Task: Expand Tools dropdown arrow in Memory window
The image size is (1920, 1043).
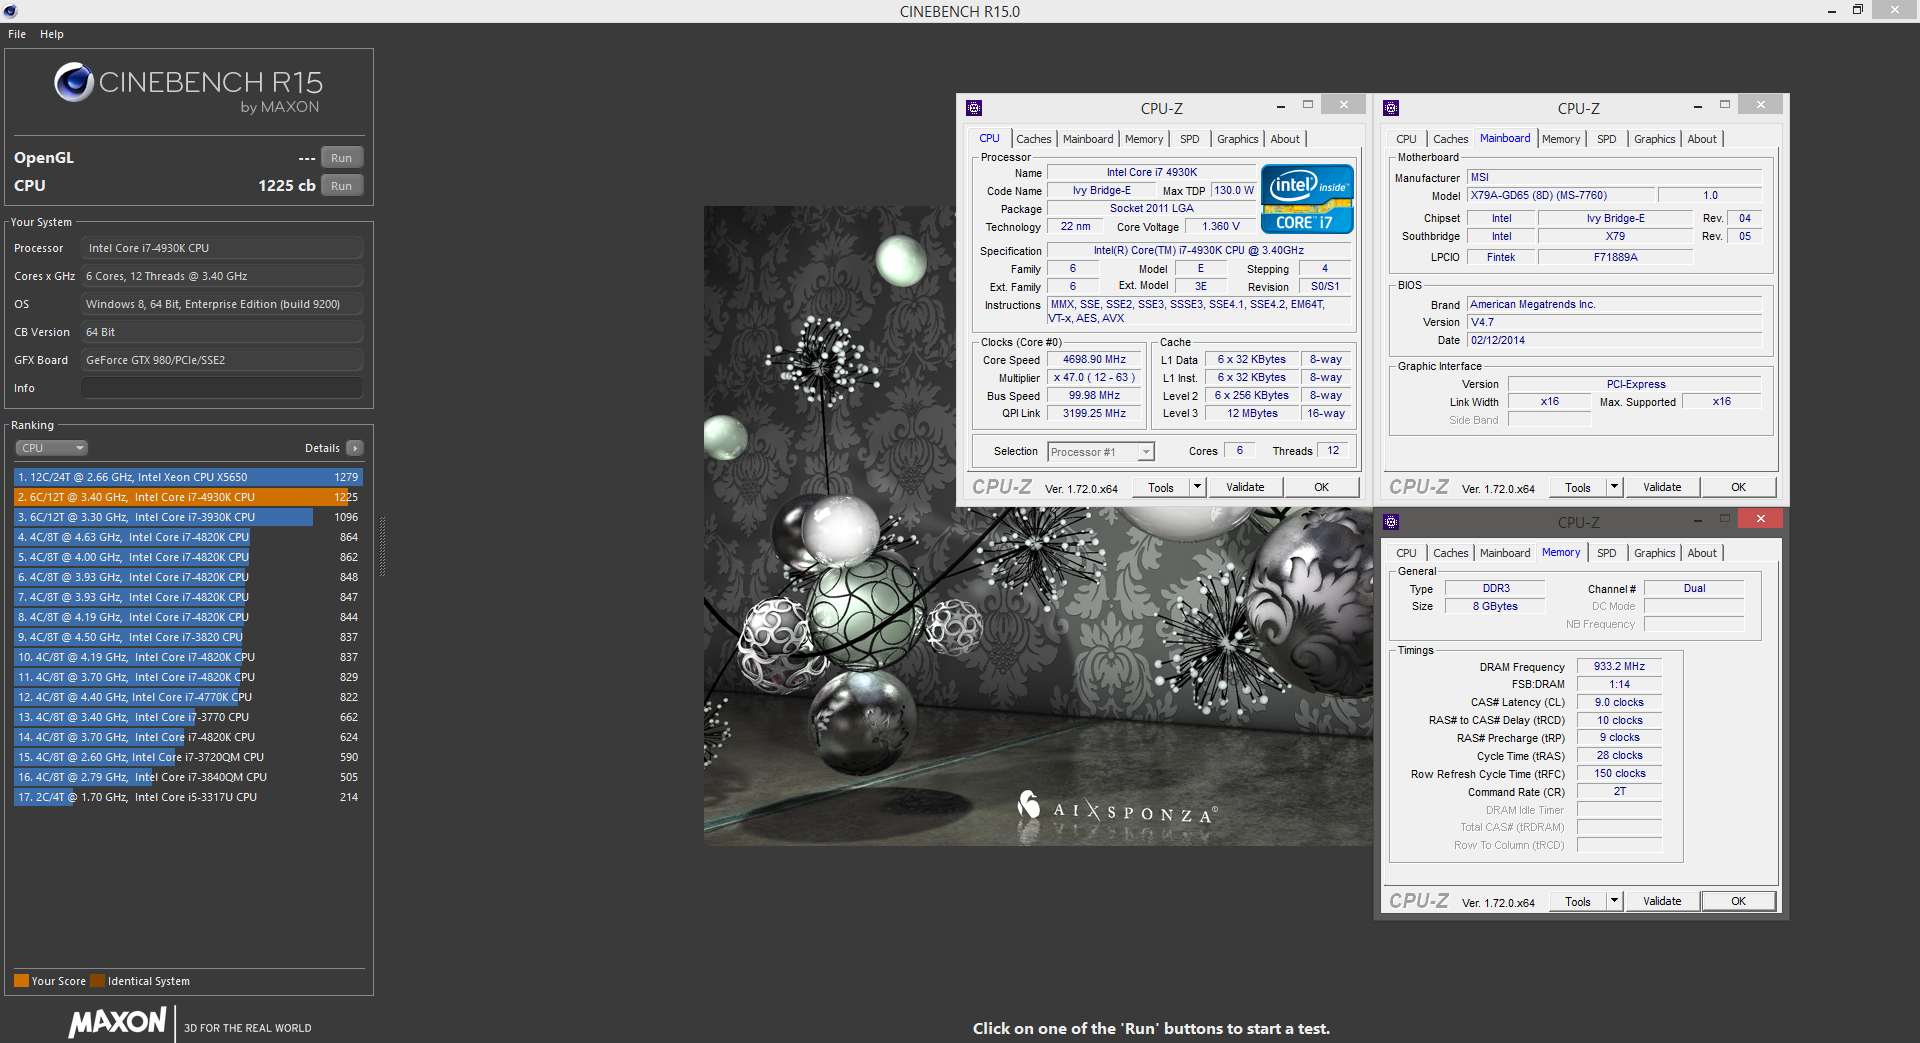Action: point(1614,901)
